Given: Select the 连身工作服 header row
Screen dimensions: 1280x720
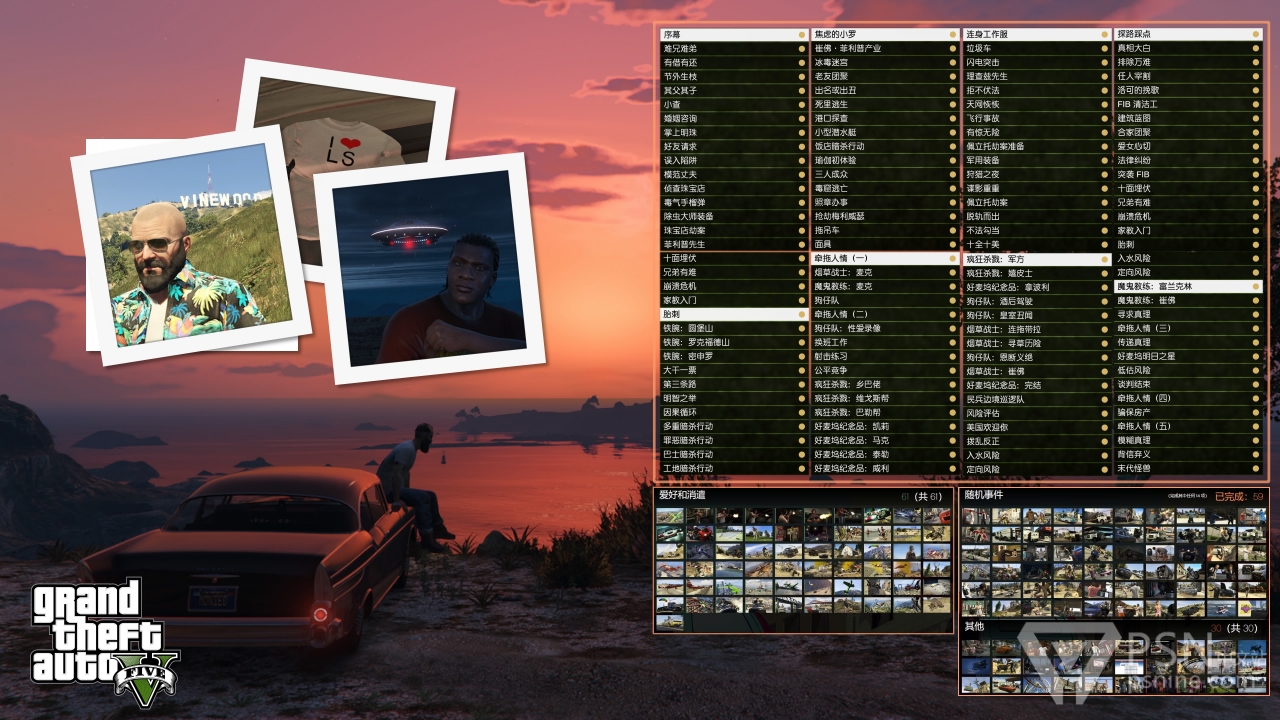Looking at the screenshot, I should tap(1036, 34).
